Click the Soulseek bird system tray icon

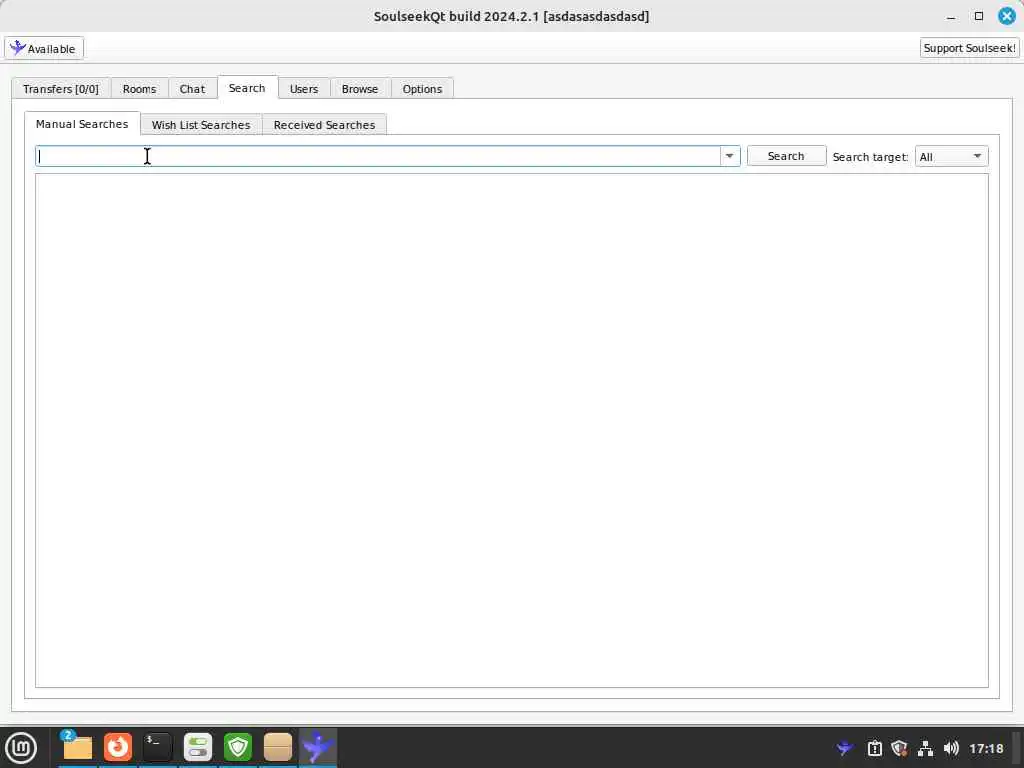click(x=844, y=748)
